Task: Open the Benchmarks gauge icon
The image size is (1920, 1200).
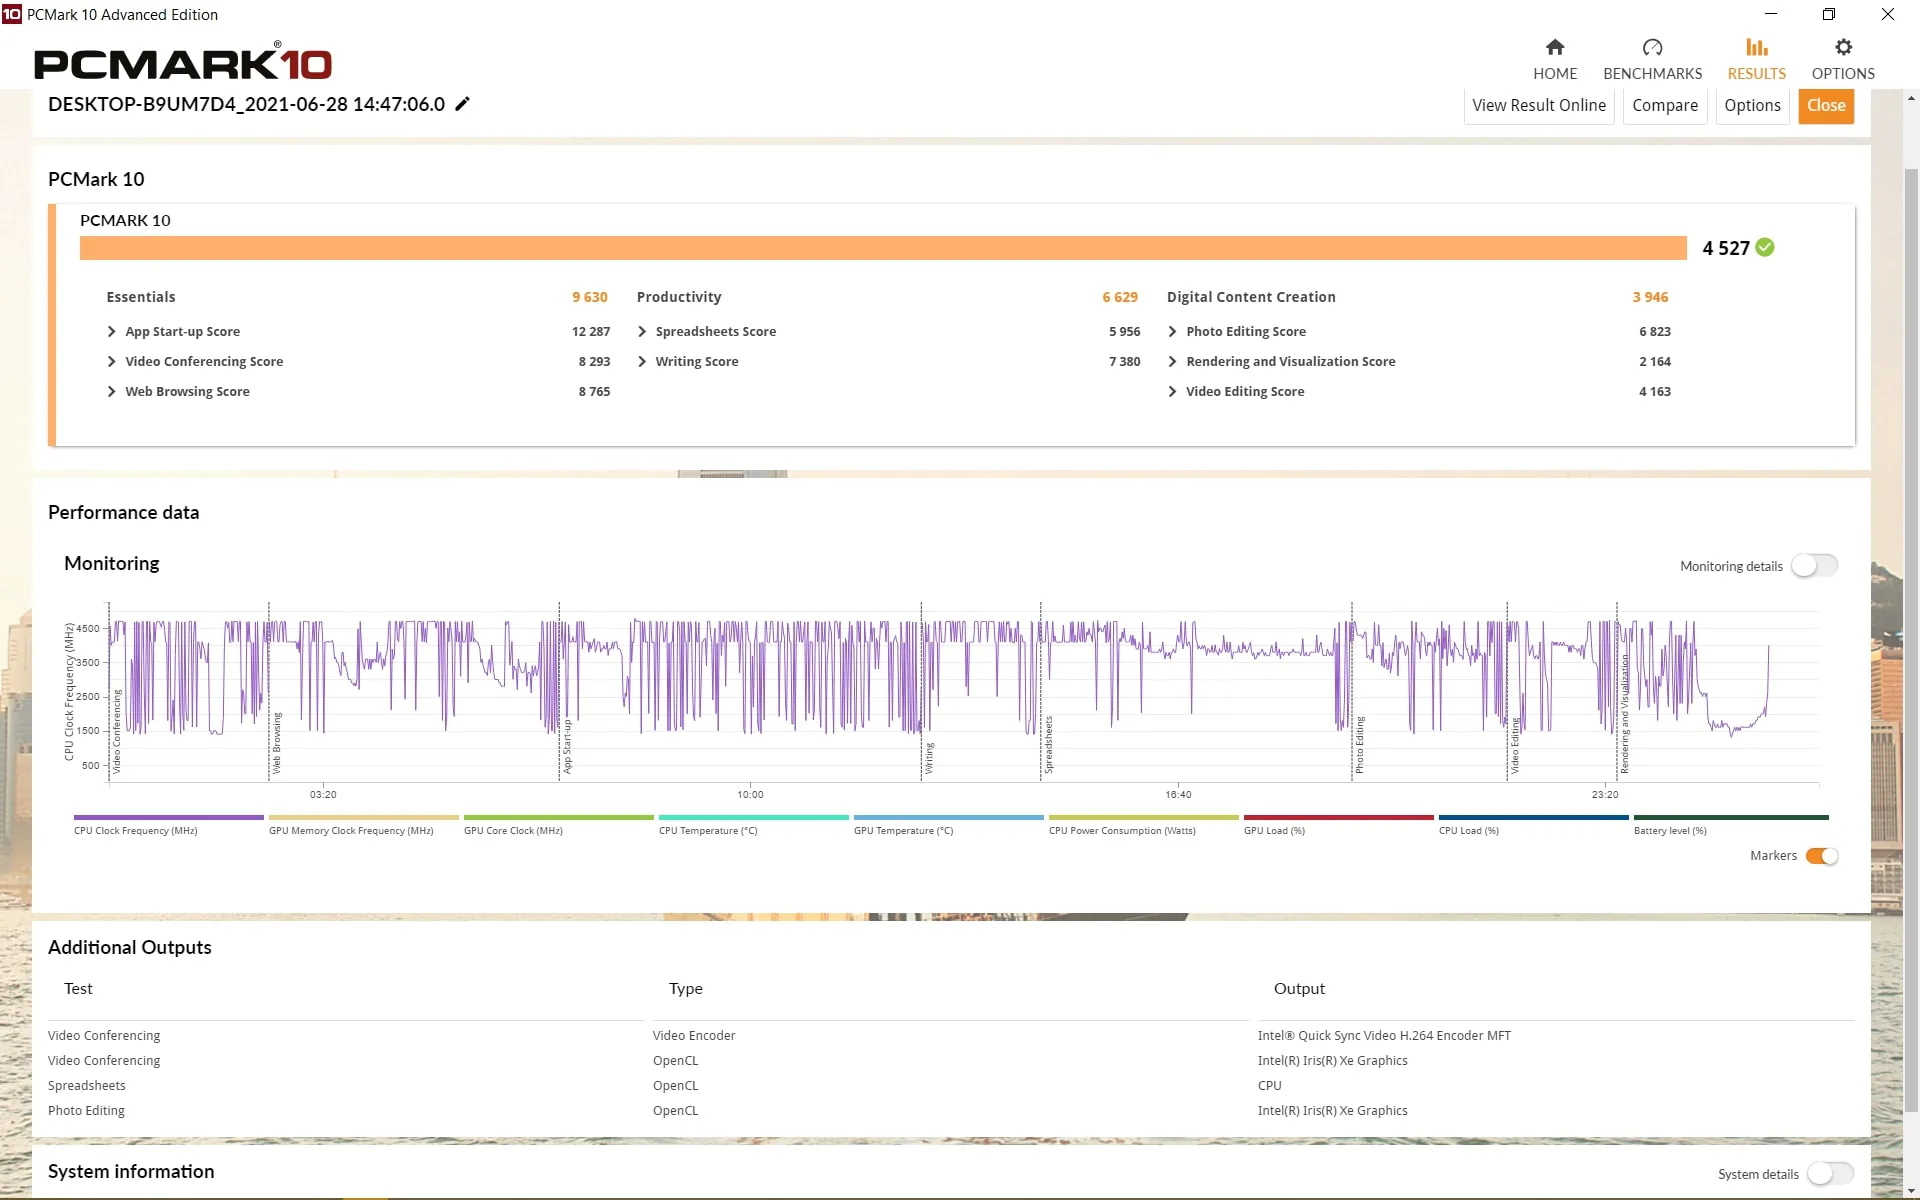Action: click(x=1652, y=47)
